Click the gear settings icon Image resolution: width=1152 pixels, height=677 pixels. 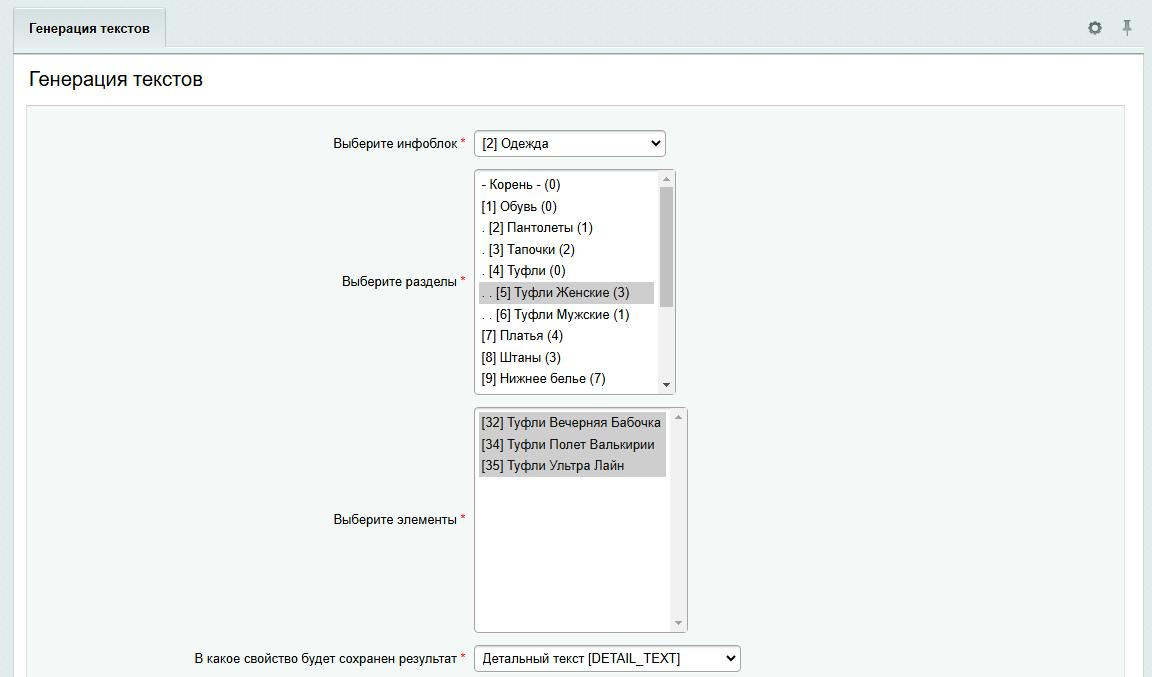pyautogui.click(x=1094, y=28)
